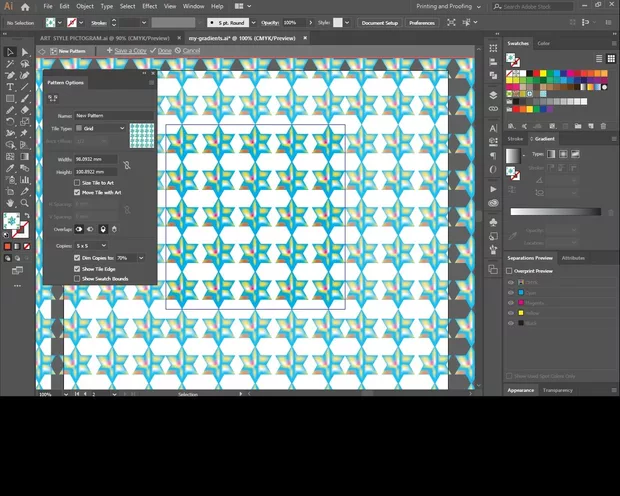Hide the Magenta separation eye
Screen dimensions: 620x496
pos(510,303)
